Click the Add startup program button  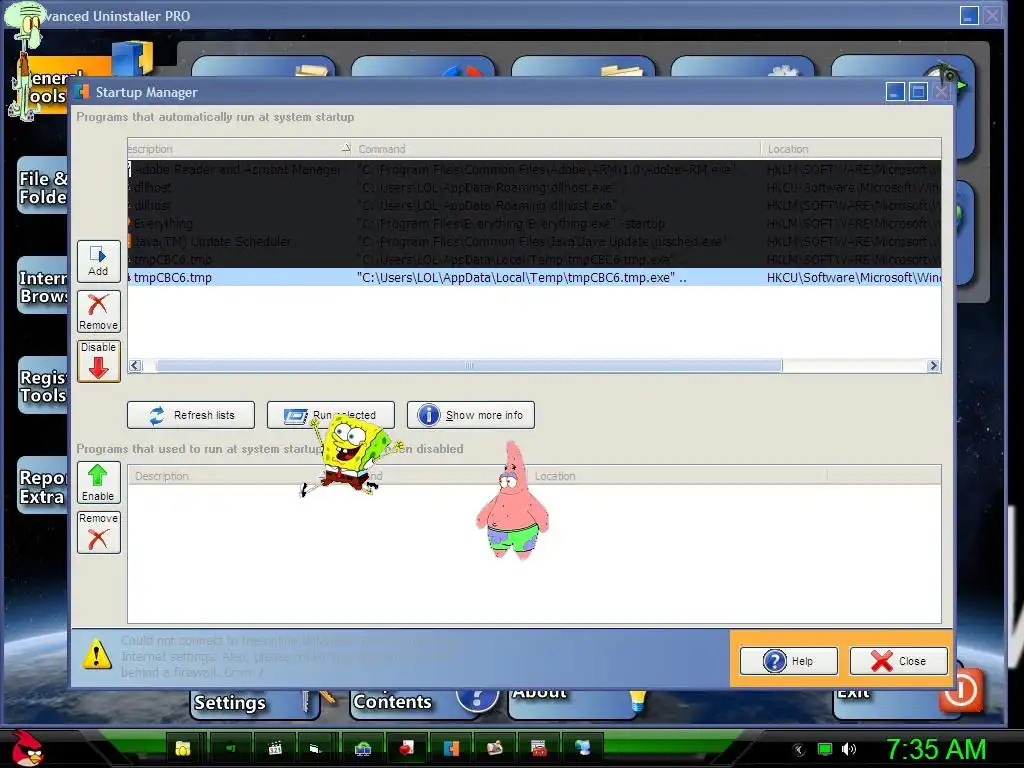tap(99, 261)
